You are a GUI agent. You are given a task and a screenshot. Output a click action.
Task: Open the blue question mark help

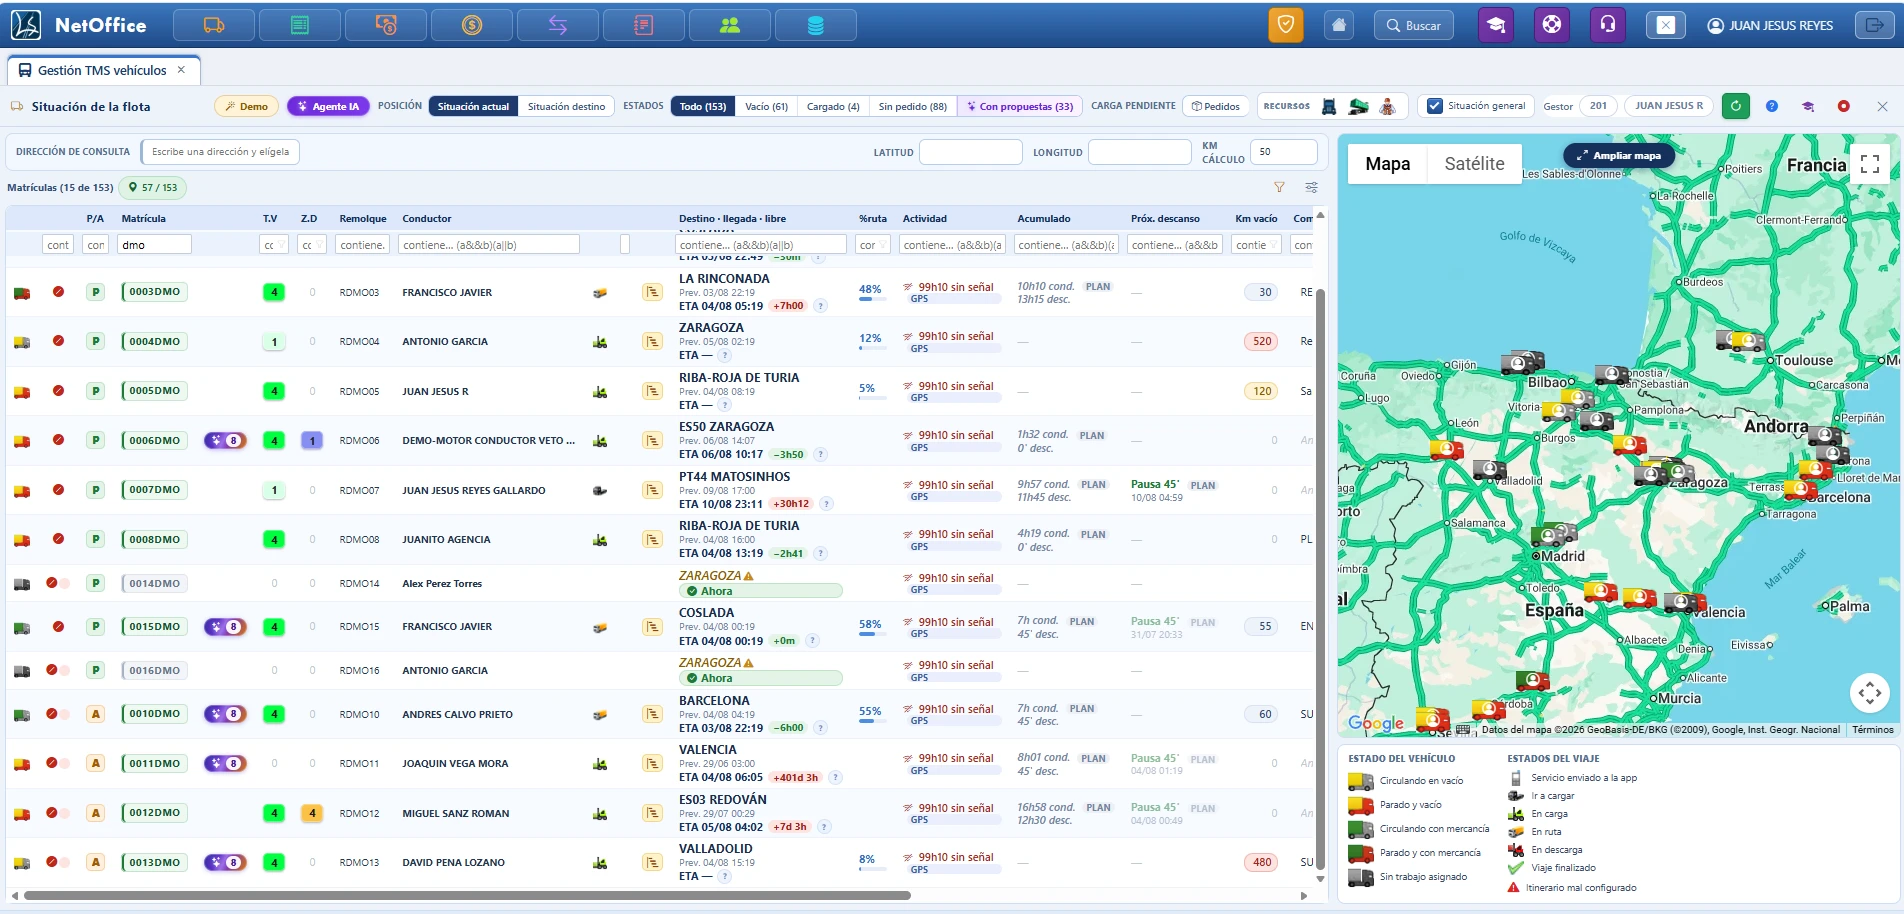pyautogui.click(x=1772, y=106)
